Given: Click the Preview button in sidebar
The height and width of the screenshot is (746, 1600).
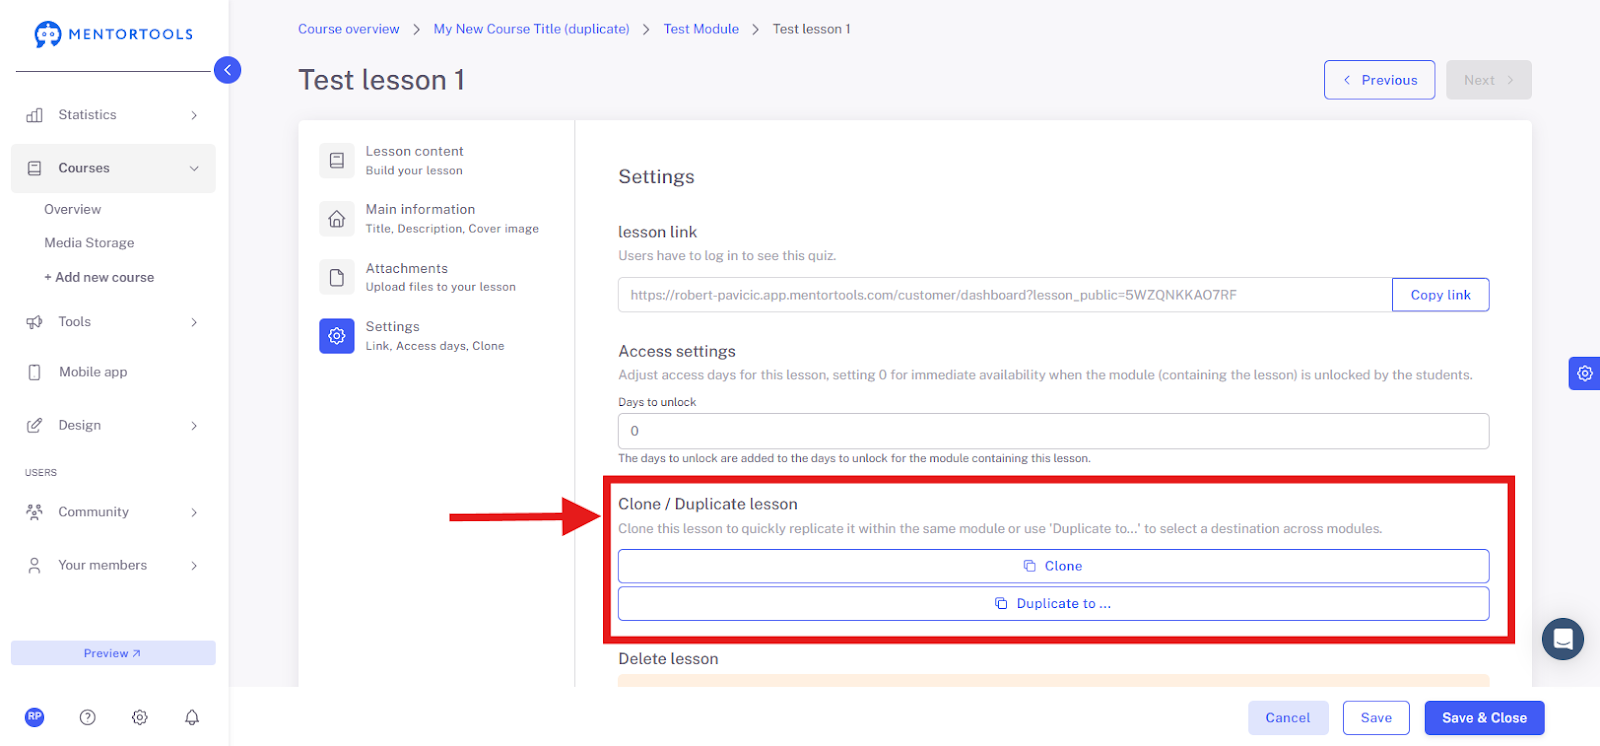Looking at the screenshot, I should pyautogui.click(x=113, y=653).
